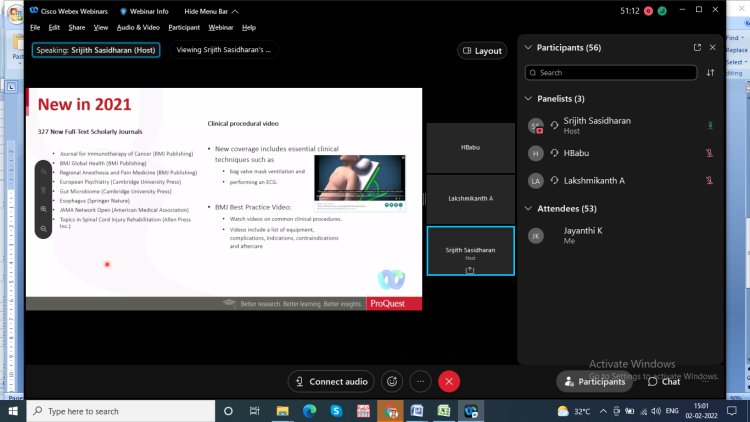Click the taskbar search box
Viewport: 750px width, 422px height.
(121, 411)
